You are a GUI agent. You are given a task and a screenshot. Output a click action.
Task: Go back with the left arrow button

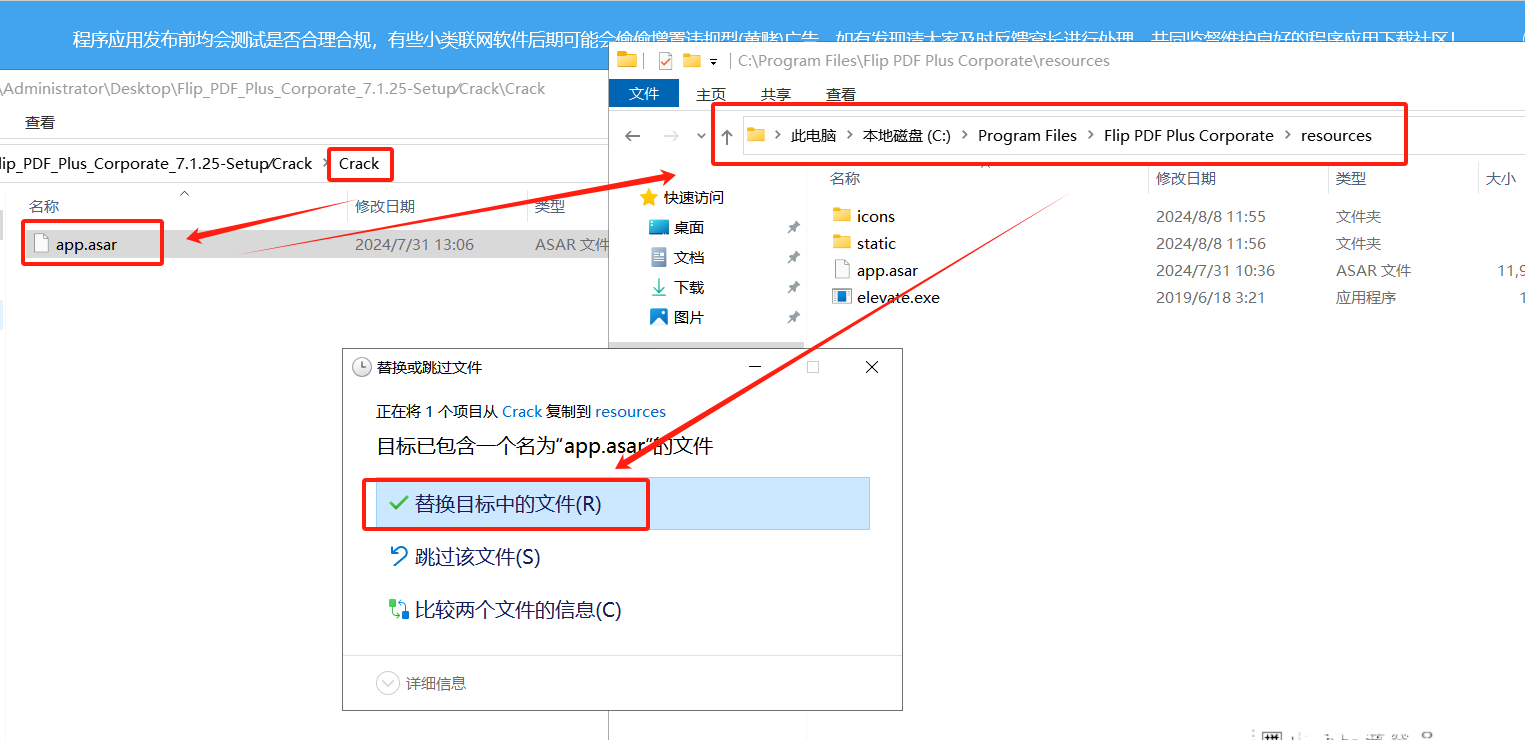632,136
